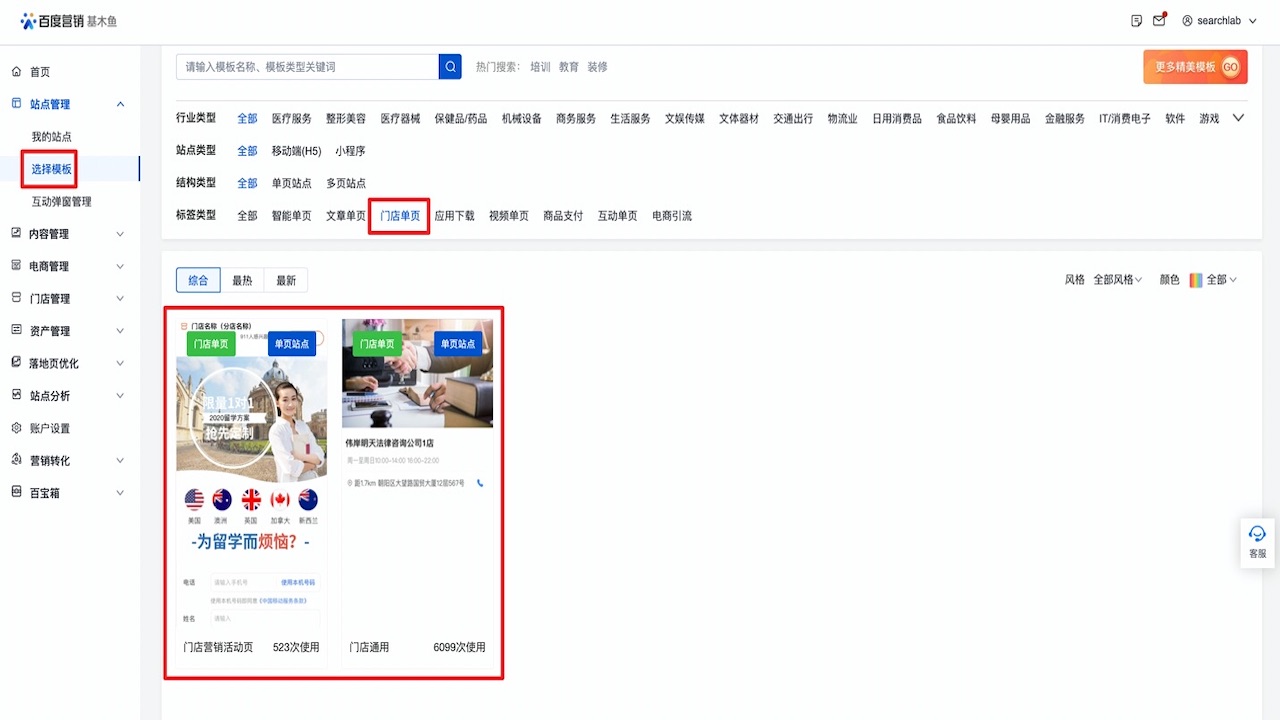Click the 培训 hot search link
Screen dimensions: 1280x720
[540, 67]
